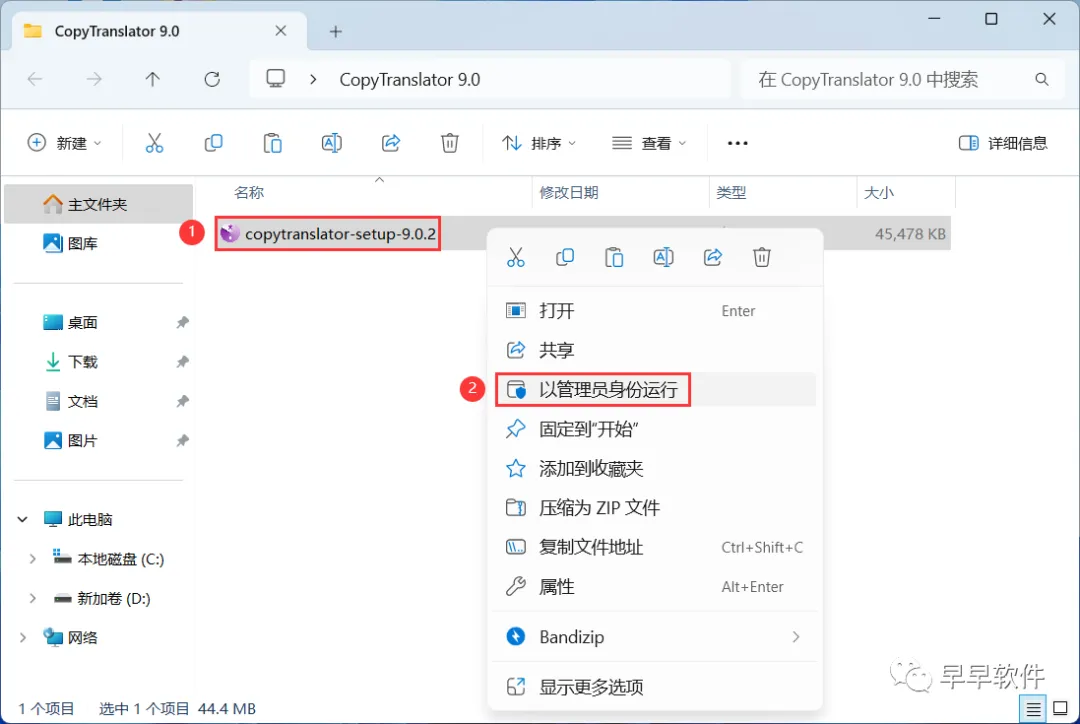Screen dimensions: 1080x724
Task: Choose 属性 in the context menu
Action: pos(655,586)
